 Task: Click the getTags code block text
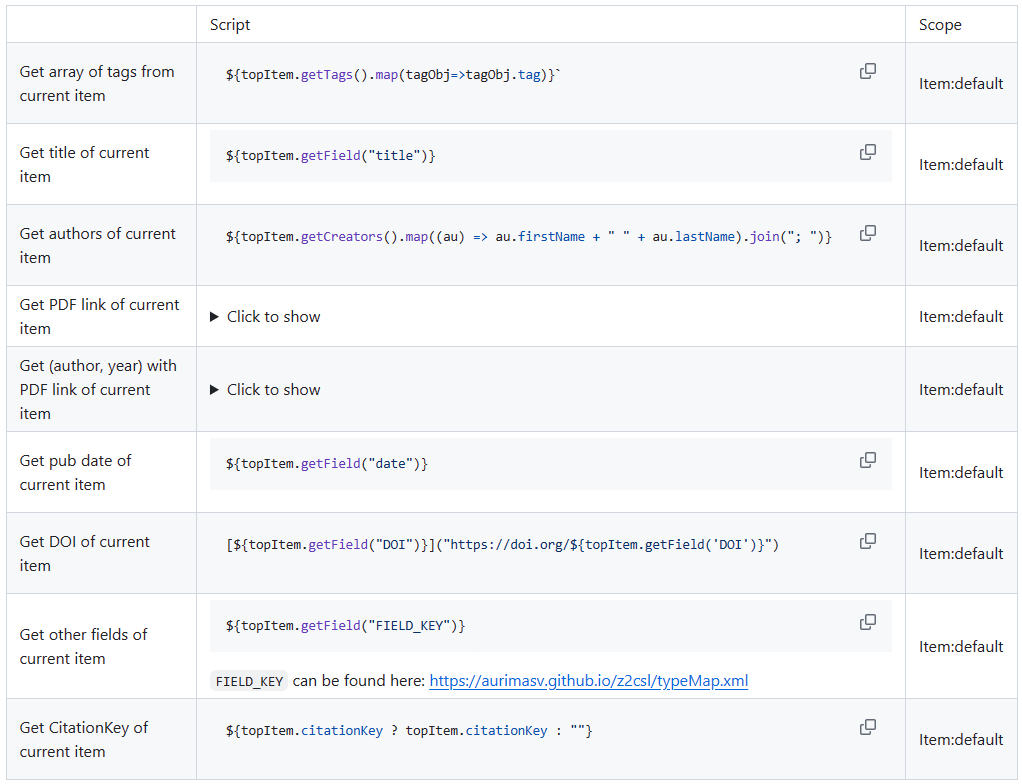point(393,76)
